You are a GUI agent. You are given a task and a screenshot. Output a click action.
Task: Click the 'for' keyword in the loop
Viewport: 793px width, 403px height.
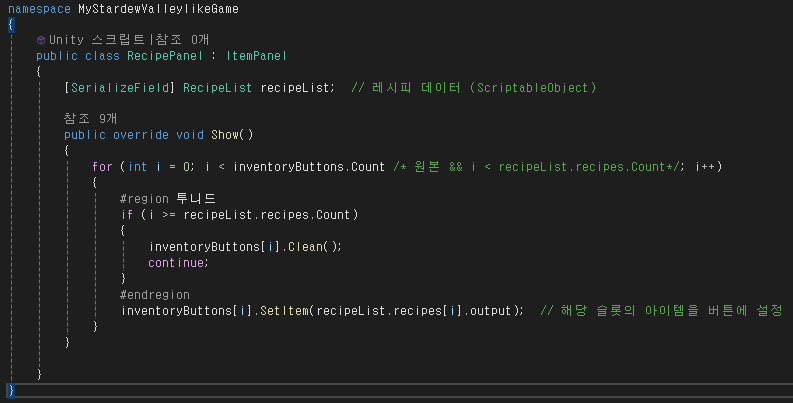tap(102, 166)
